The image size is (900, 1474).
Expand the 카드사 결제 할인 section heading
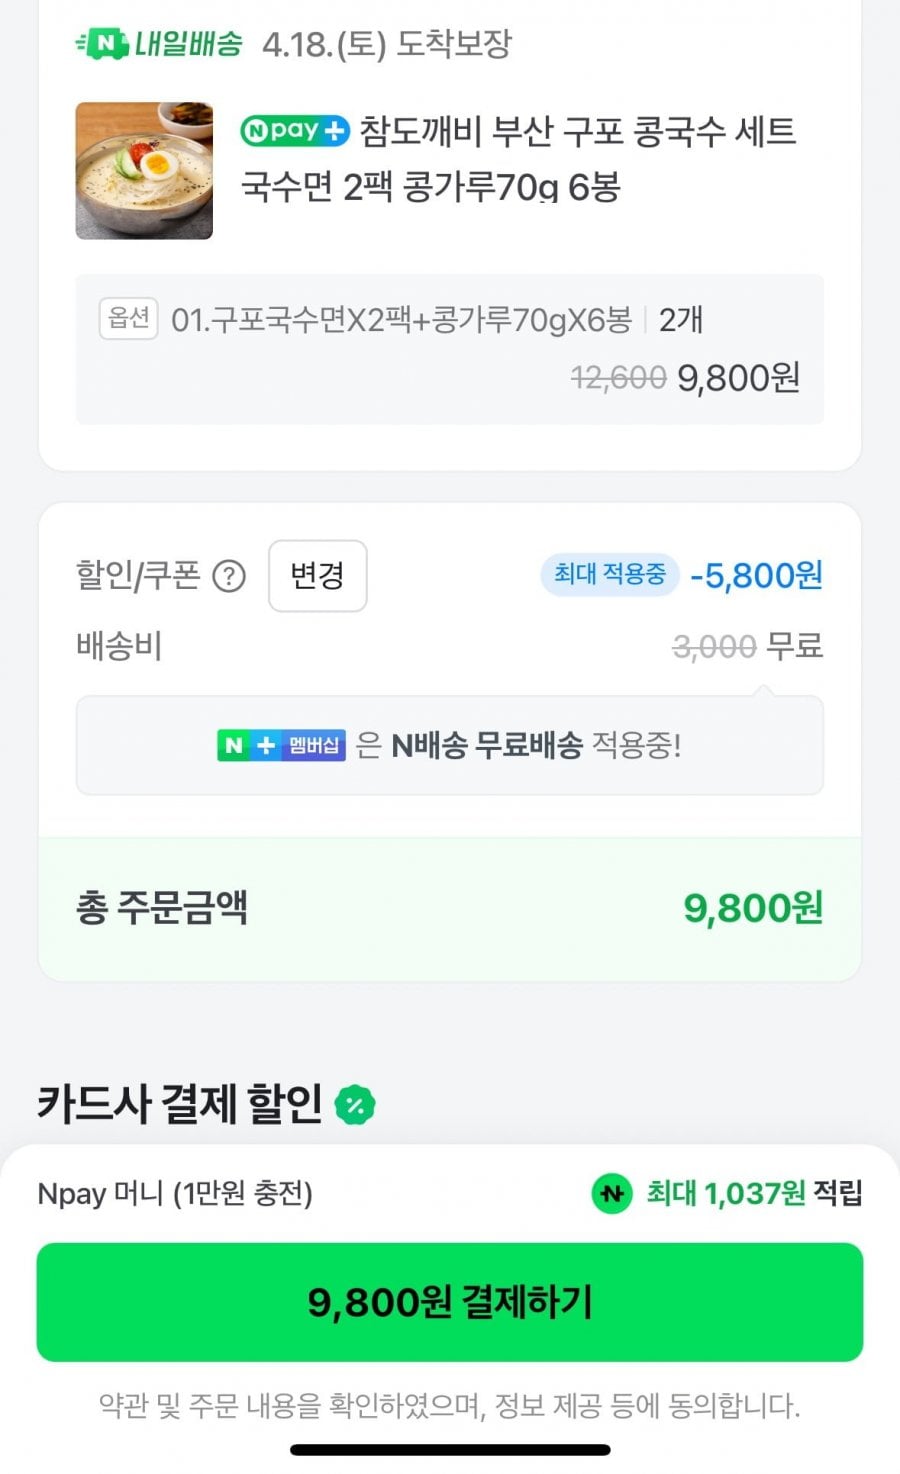click(x=180, y=1104)
